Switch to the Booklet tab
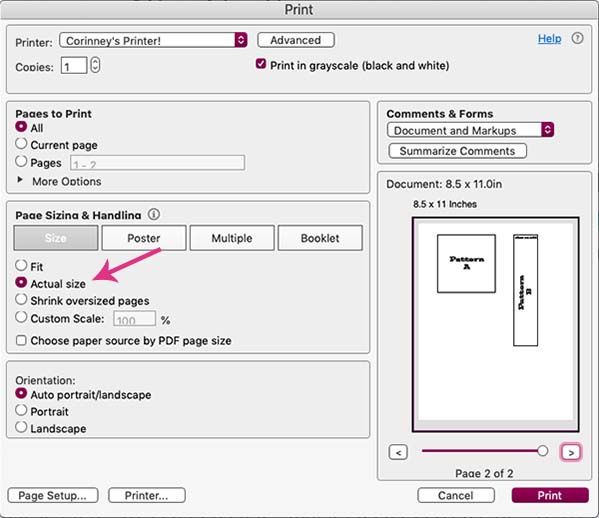This screenshot has height=518, width=599. pos(320,238)
